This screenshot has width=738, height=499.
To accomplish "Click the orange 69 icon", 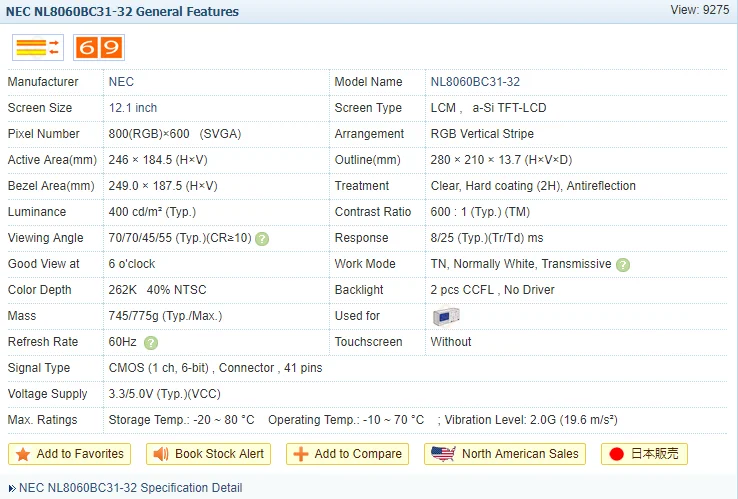I will click(x=99, y=48).
